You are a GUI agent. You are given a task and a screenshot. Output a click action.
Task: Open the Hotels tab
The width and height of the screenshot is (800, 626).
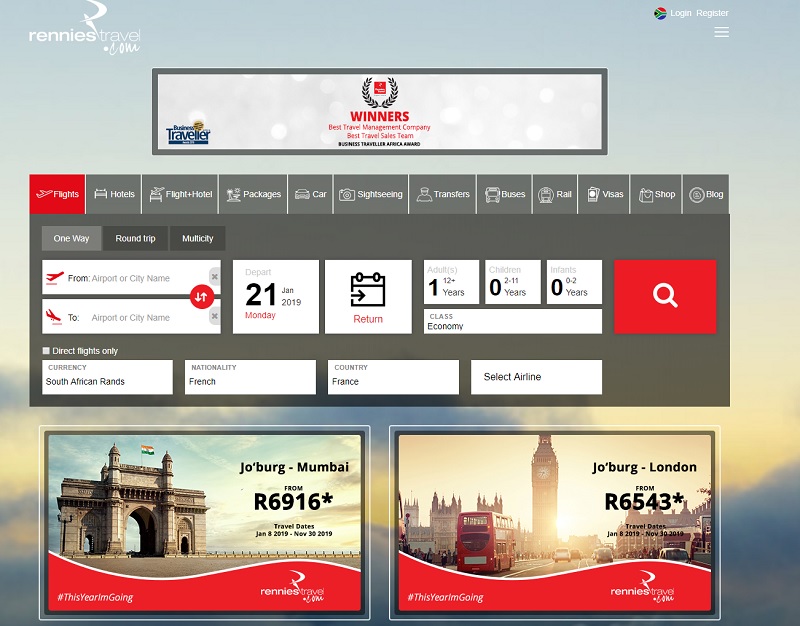114,194
